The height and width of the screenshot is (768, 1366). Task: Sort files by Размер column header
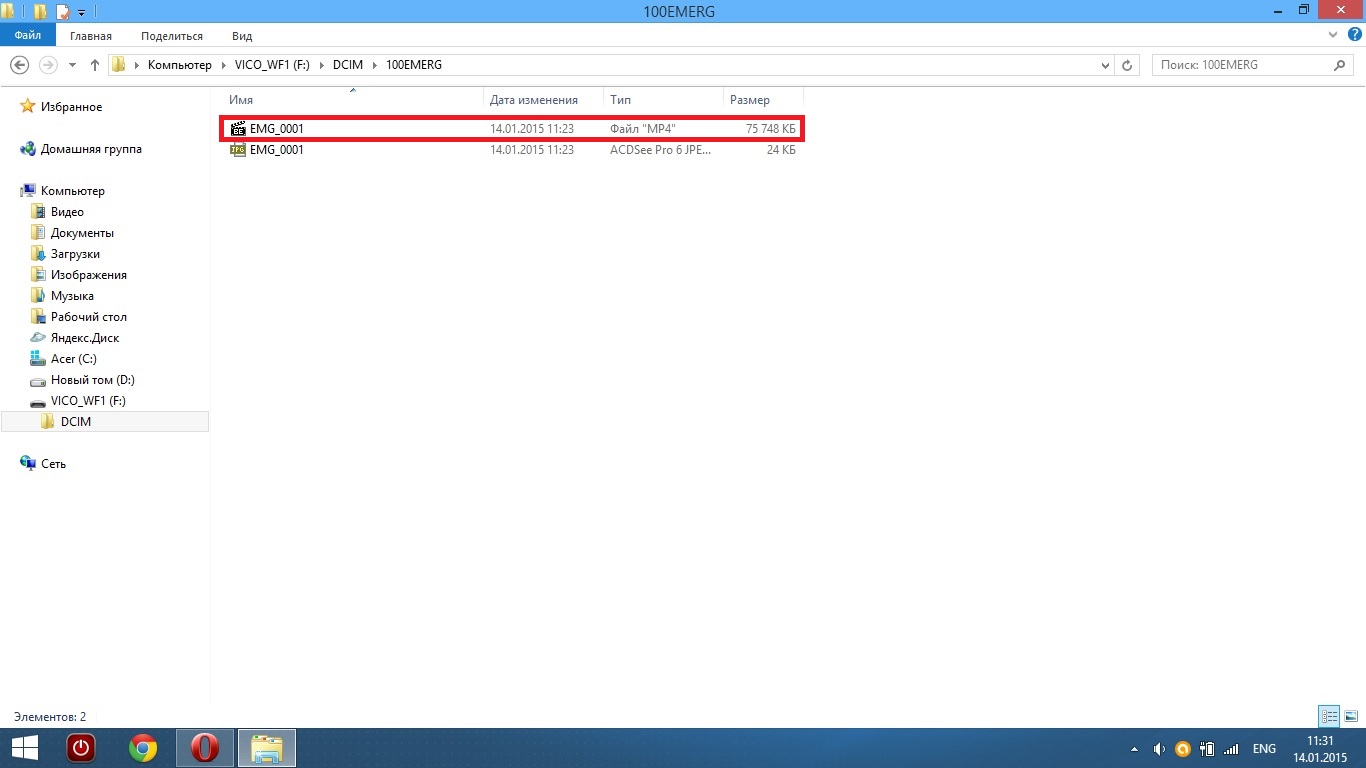(750, 100)
